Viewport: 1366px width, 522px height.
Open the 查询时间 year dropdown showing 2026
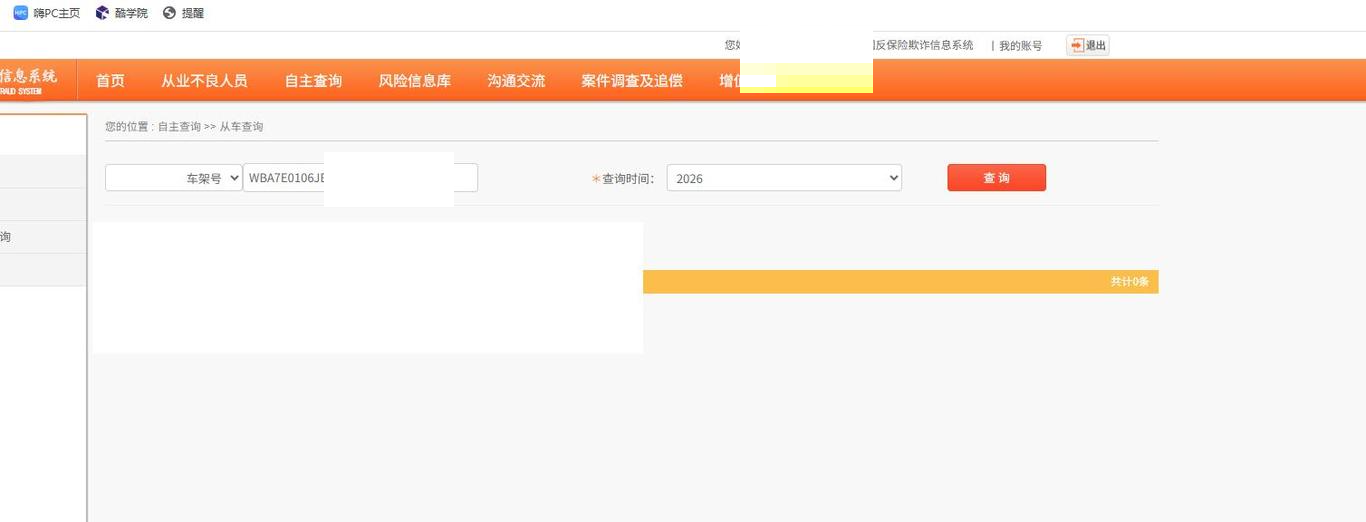[x=784, y=178]
